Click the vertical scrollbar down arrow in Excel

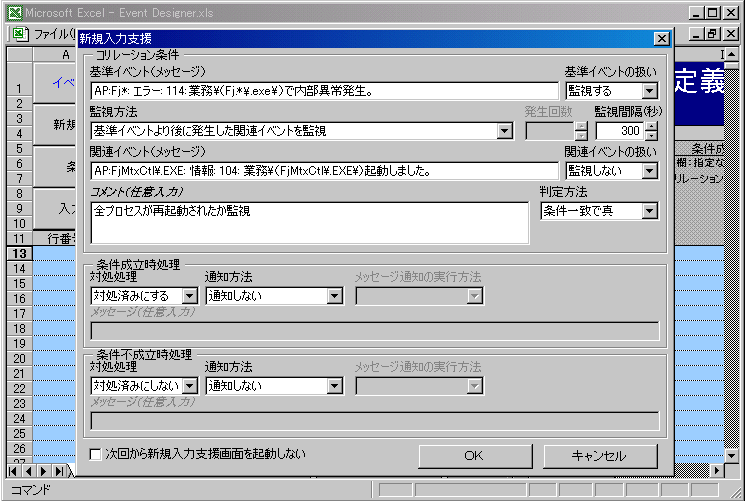pos(732,456)
